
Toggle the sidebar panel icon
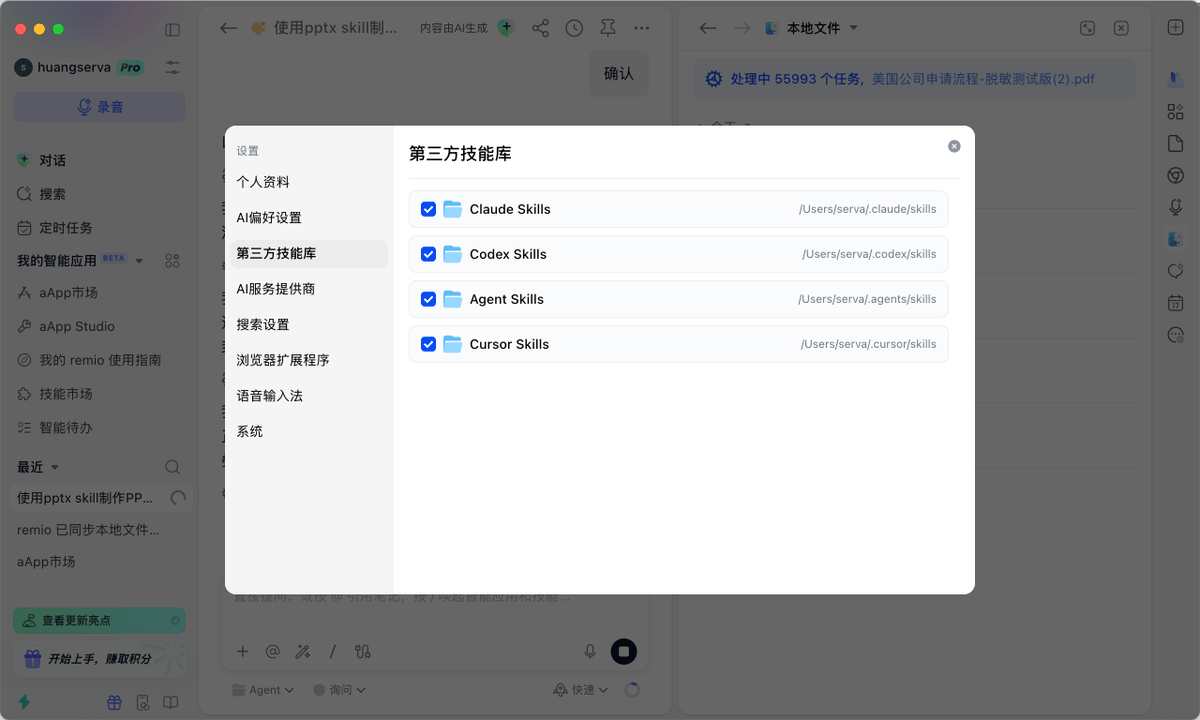172,30
